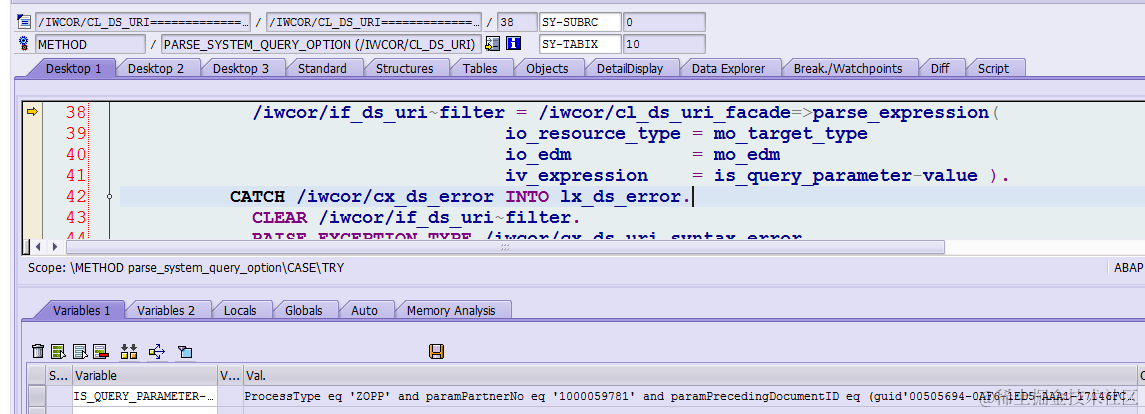1145x414 pixels.
Task: Open the Data Explorer tab
Action: tap(729, 69)
